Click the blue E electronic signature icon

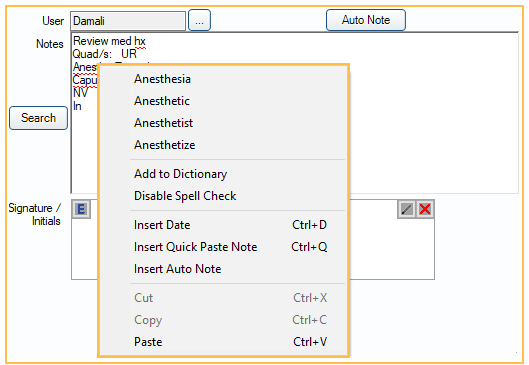coord(81,209)
